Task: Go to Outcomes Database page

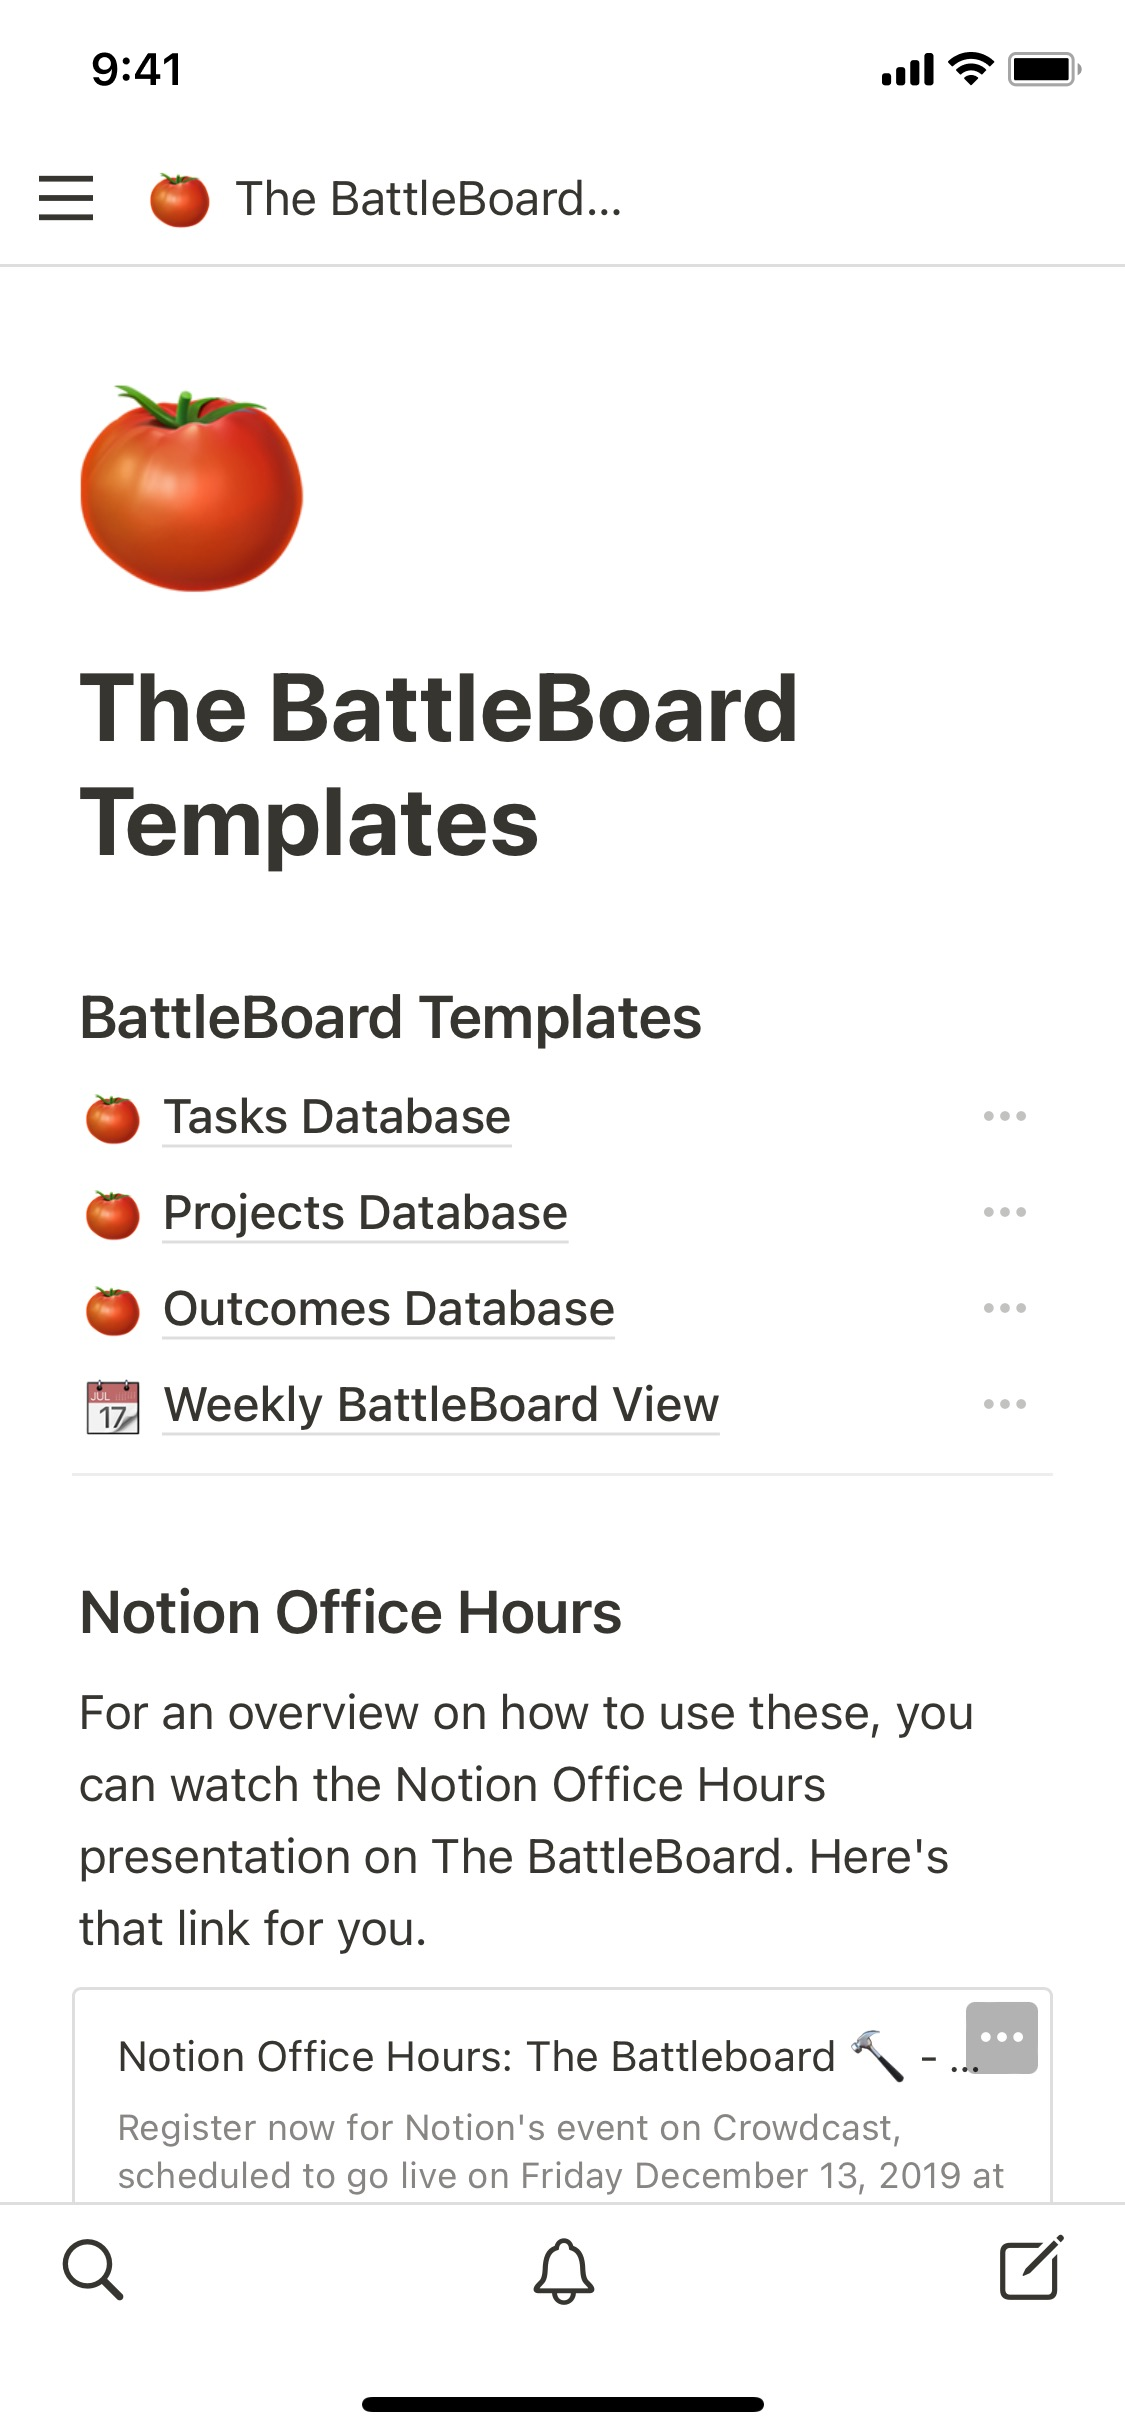Action: (x=389, y=1309)
